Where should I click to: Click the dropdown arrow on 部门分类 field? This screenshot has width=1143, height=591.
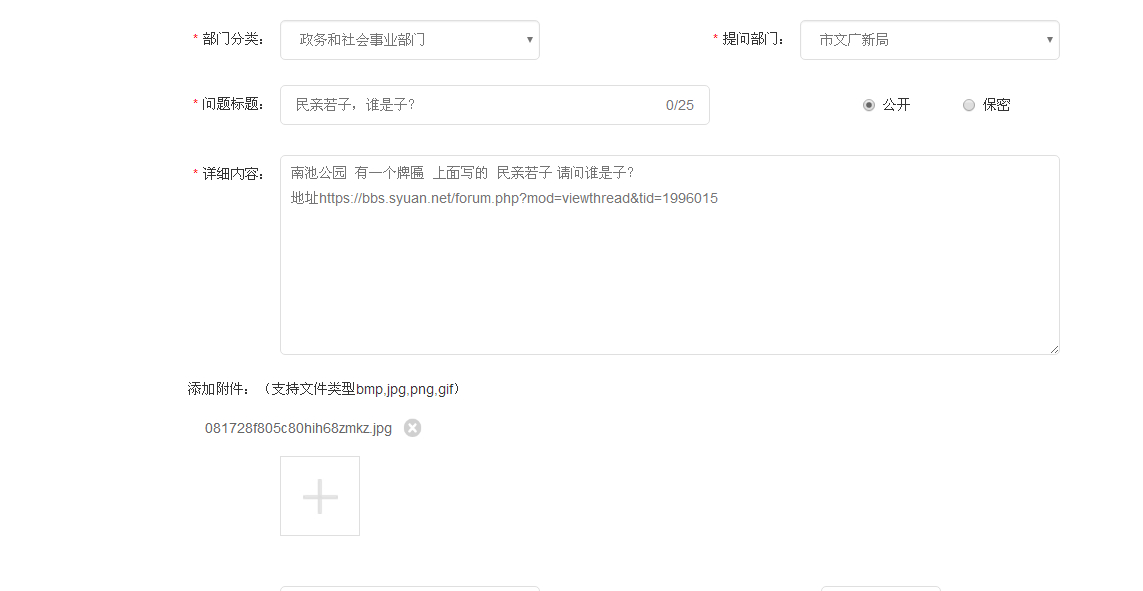[x=529, y=39]
